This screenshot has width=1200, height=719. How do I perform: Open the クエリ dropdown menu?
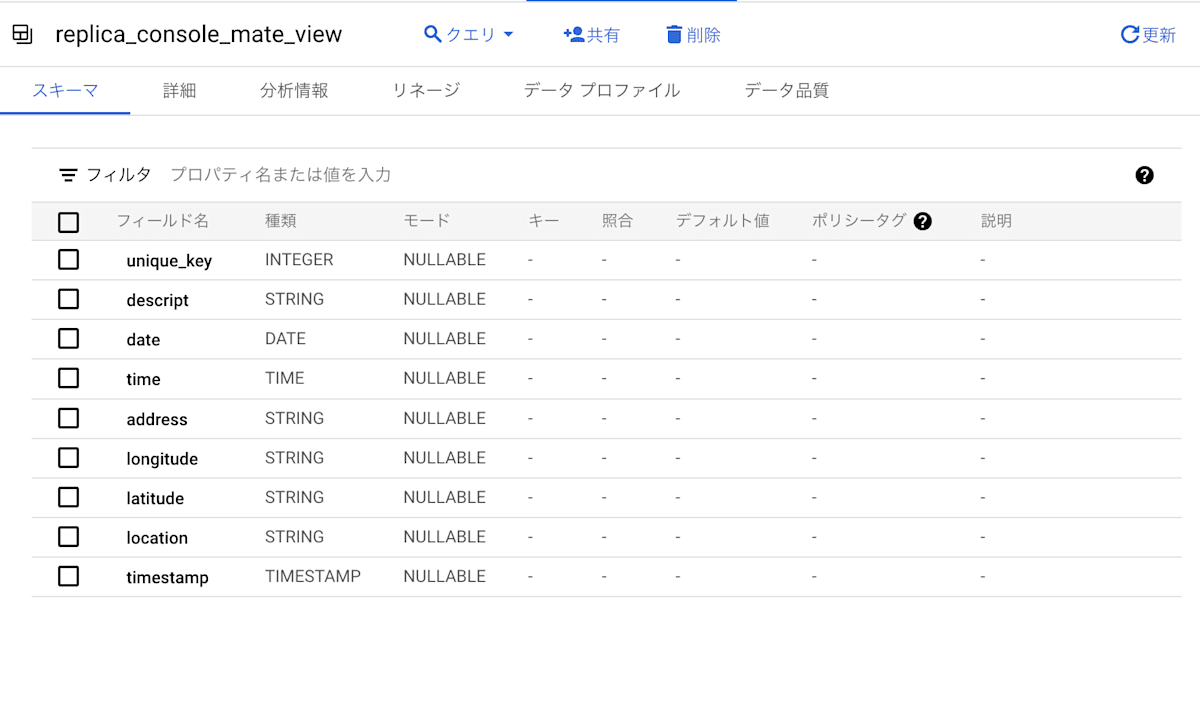(x=469, y=35)
